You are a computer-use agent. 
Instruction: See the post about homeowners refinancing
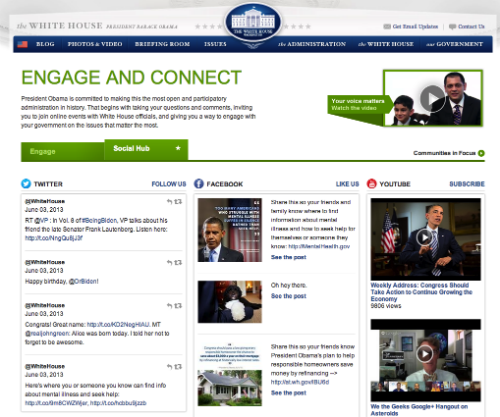tap(289, 393)
